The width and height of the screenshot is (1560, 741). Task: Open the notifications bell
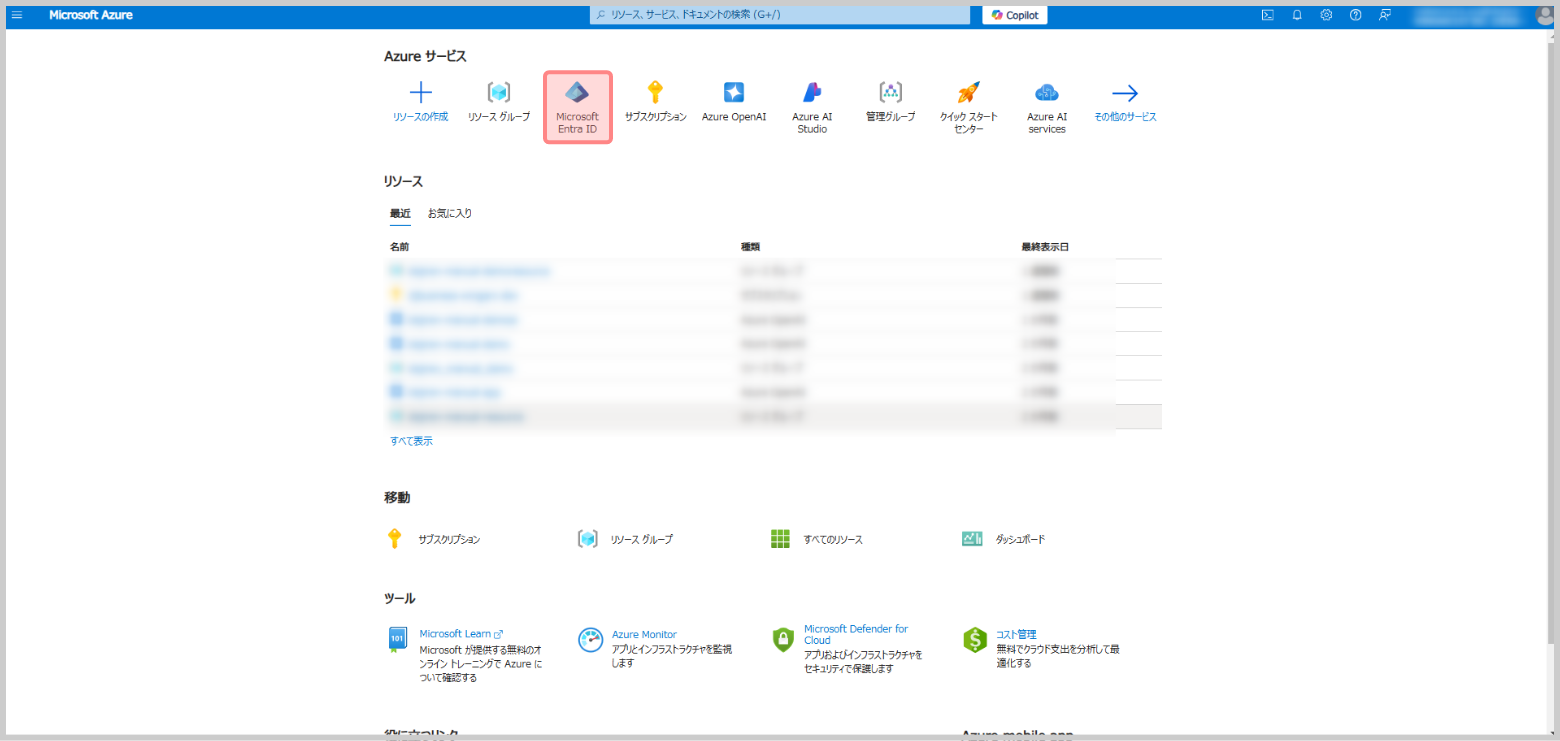(x=1297, y=15)
